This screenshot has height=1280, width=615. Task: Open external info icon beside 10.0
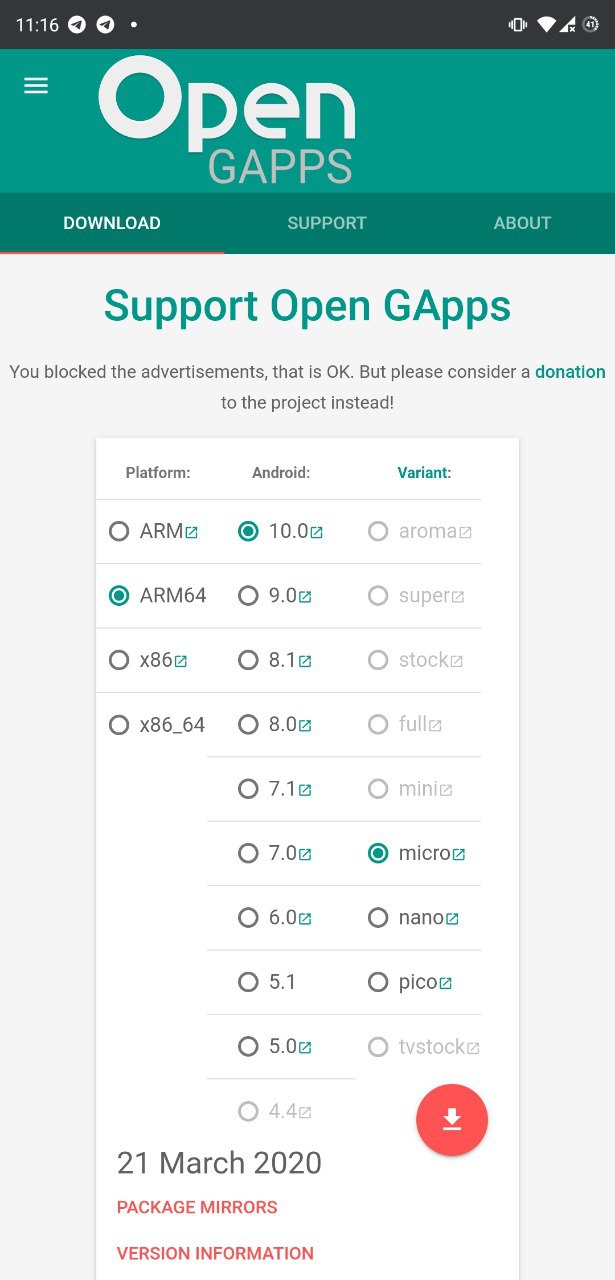317,533
